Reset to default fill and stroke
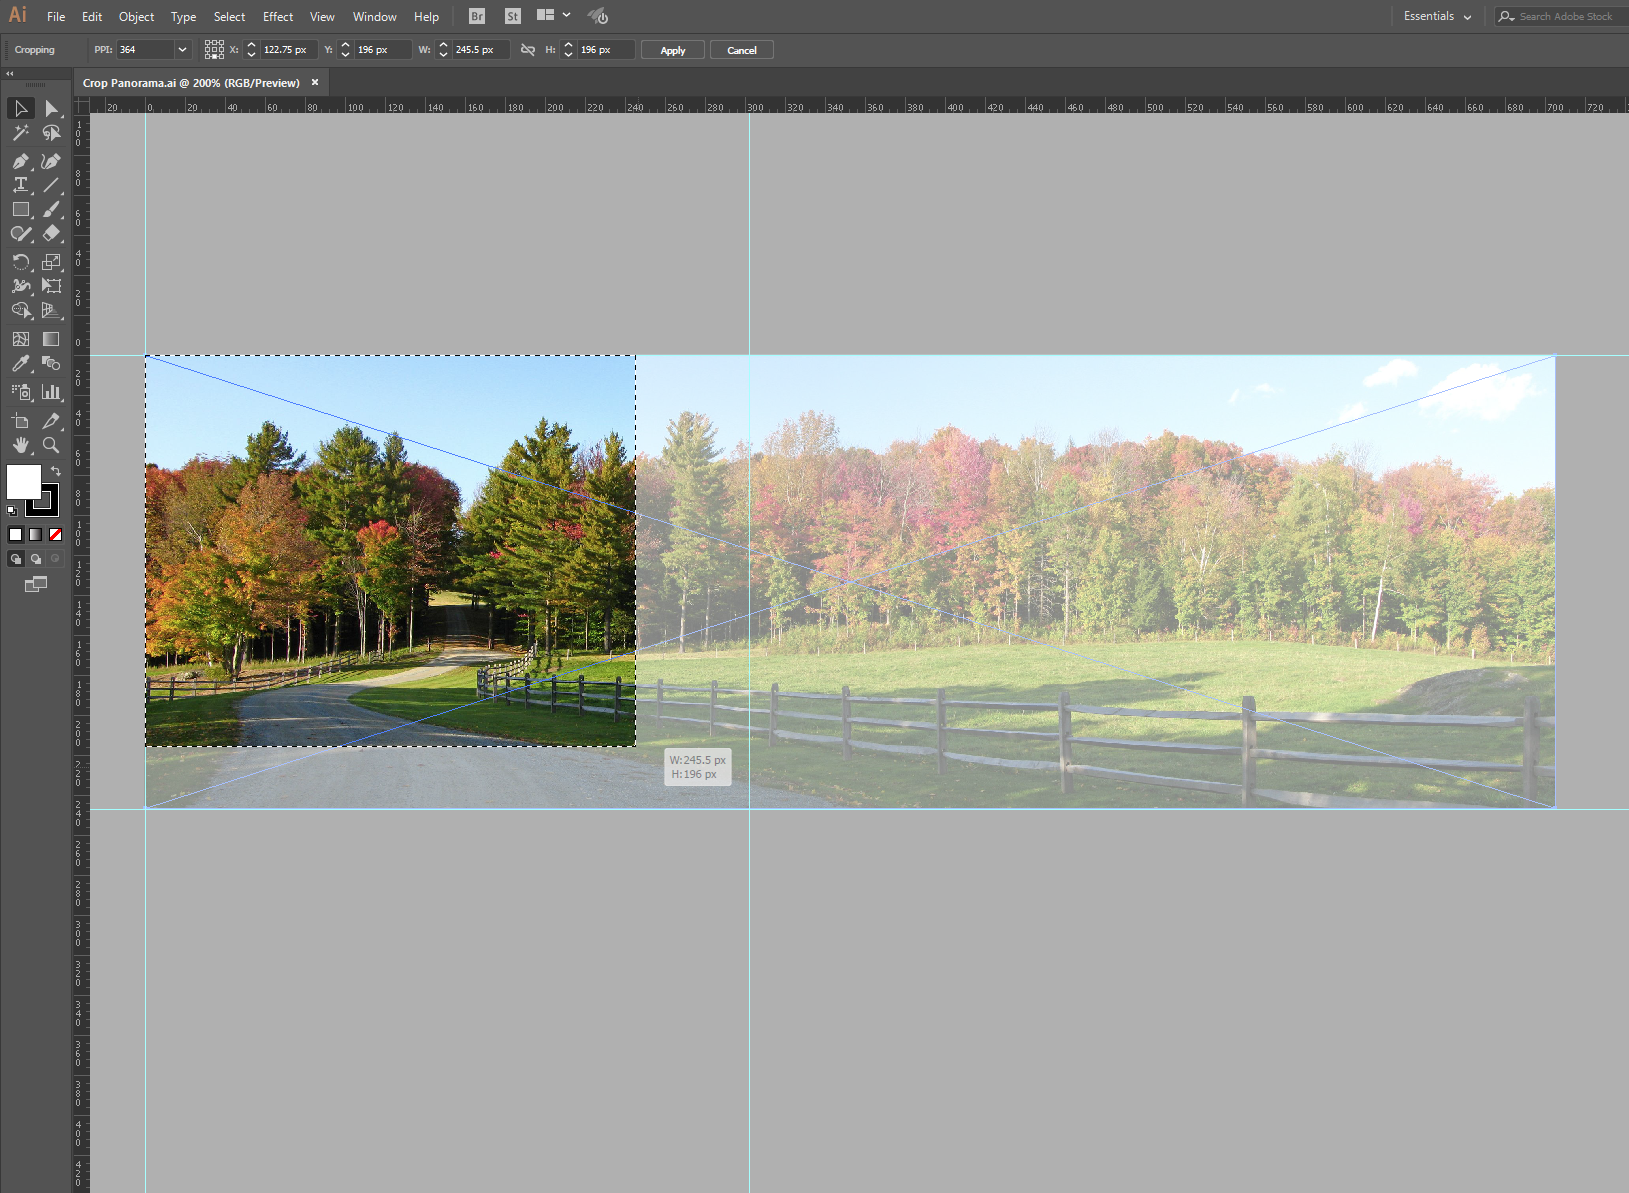This screenshot has height=1193, width=1629. coord(12,511)
